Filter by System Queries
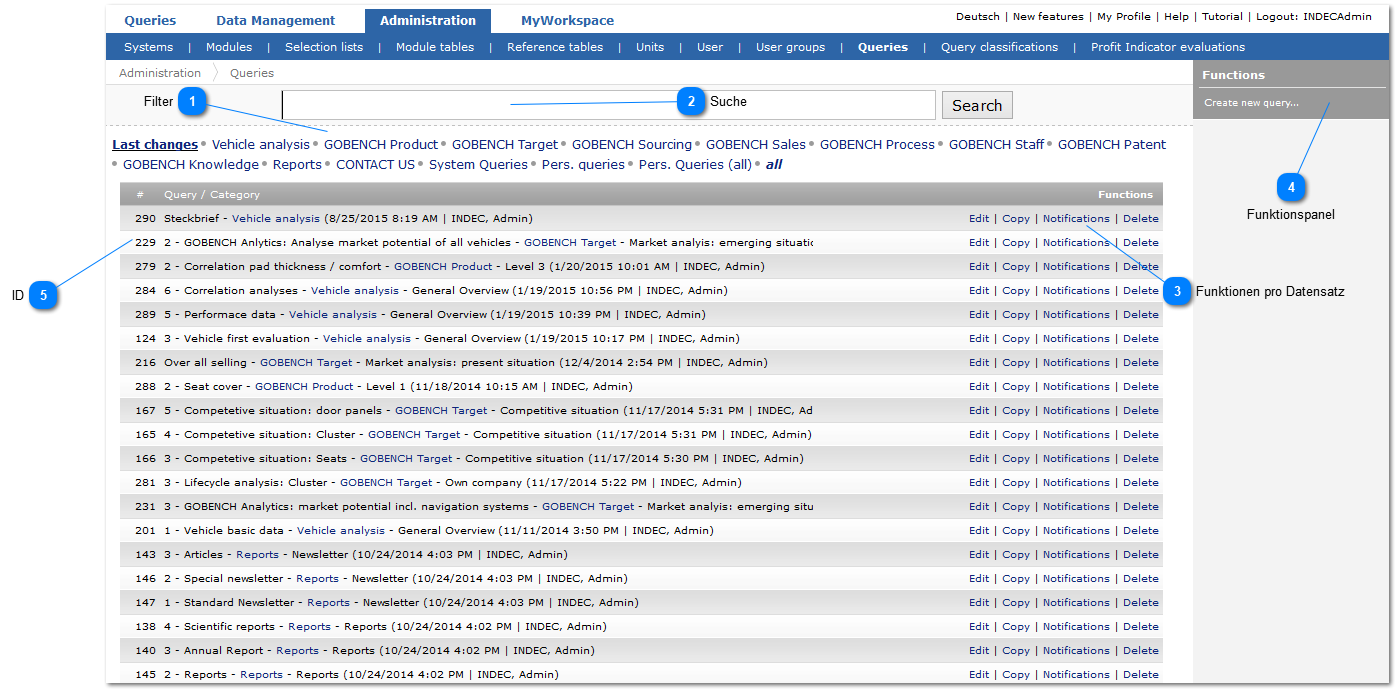The height and width of the screenshot is (692, 1398). tap(478, 165)
